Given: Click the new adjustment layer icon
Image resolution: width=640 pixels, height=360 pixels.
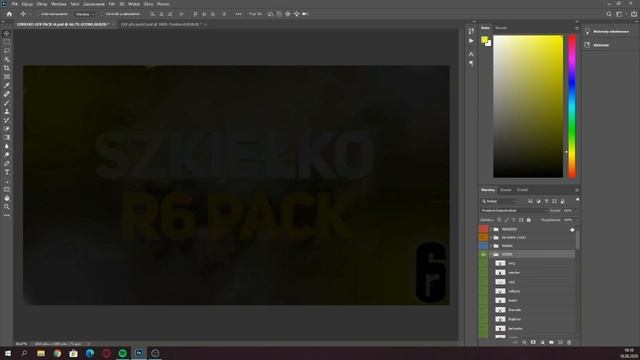Looking at the screenshot, I should (x=542, y=342).
